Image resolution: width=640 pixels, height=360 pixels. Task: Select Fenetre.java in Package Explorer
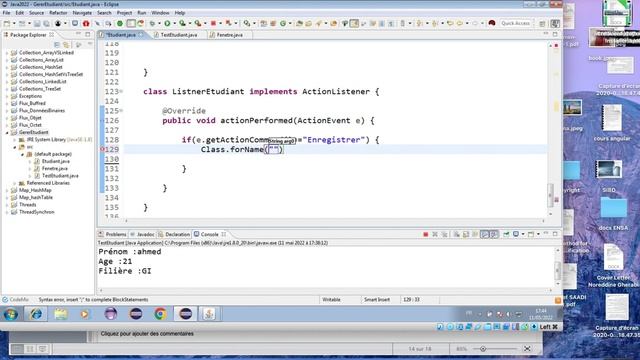[55, 169]
